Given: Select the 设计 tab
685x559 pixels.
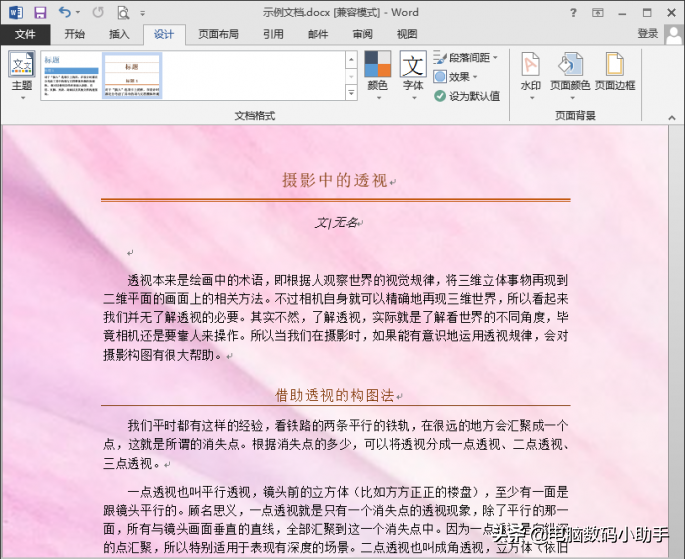Looking at the screenshot, I should pyautogui.click(x=164, y=35).
